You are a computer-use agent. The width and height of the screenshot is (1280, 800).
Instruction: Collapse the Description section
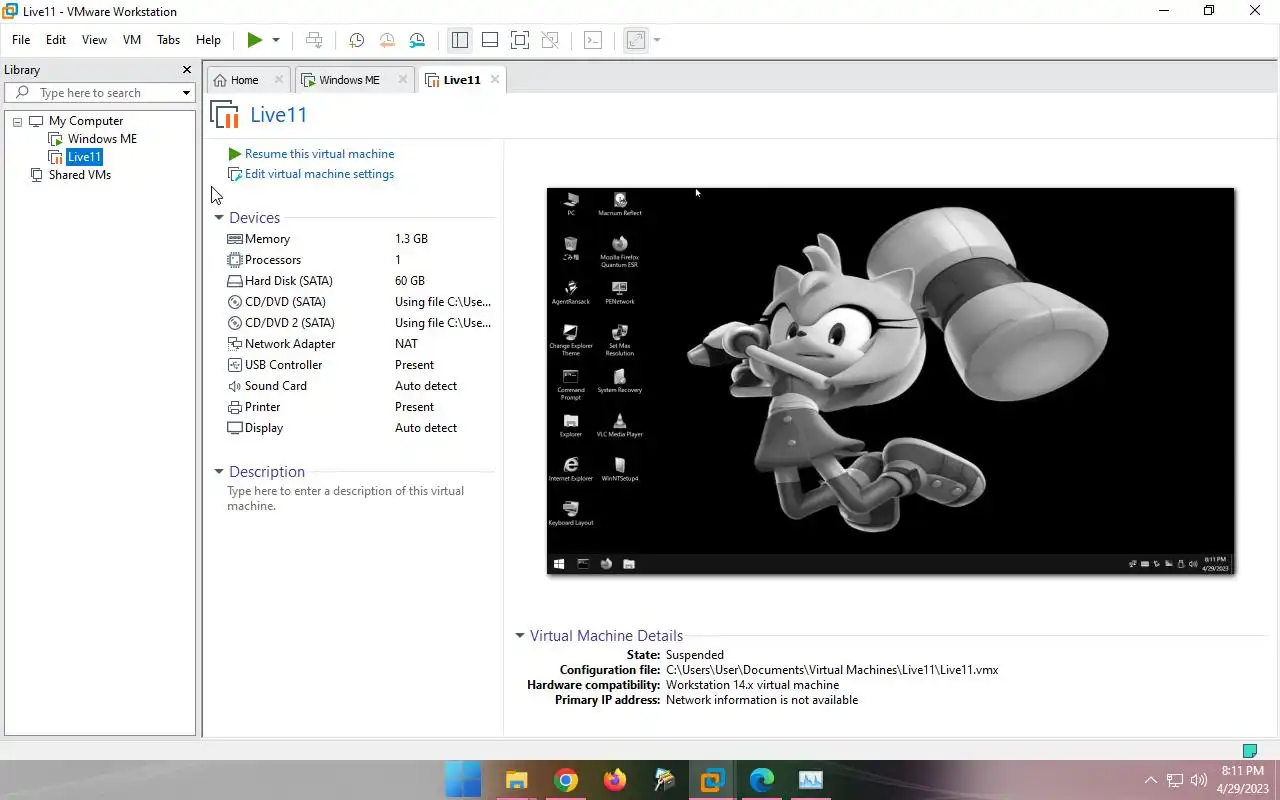pyautogui.click(x=219, y=472)
